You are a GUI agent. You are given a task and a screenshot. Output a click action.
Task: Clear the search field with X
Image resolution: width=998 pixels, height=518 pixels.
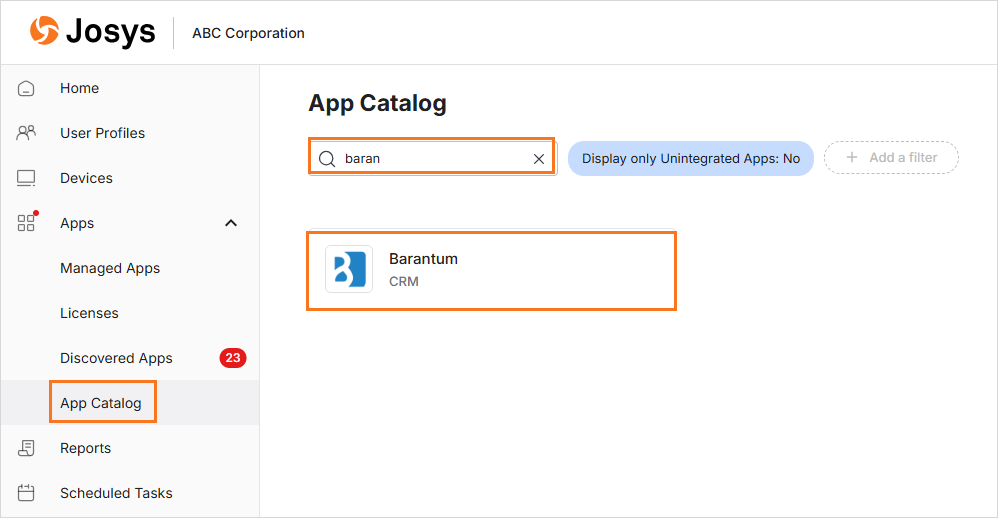coord(538,158)
